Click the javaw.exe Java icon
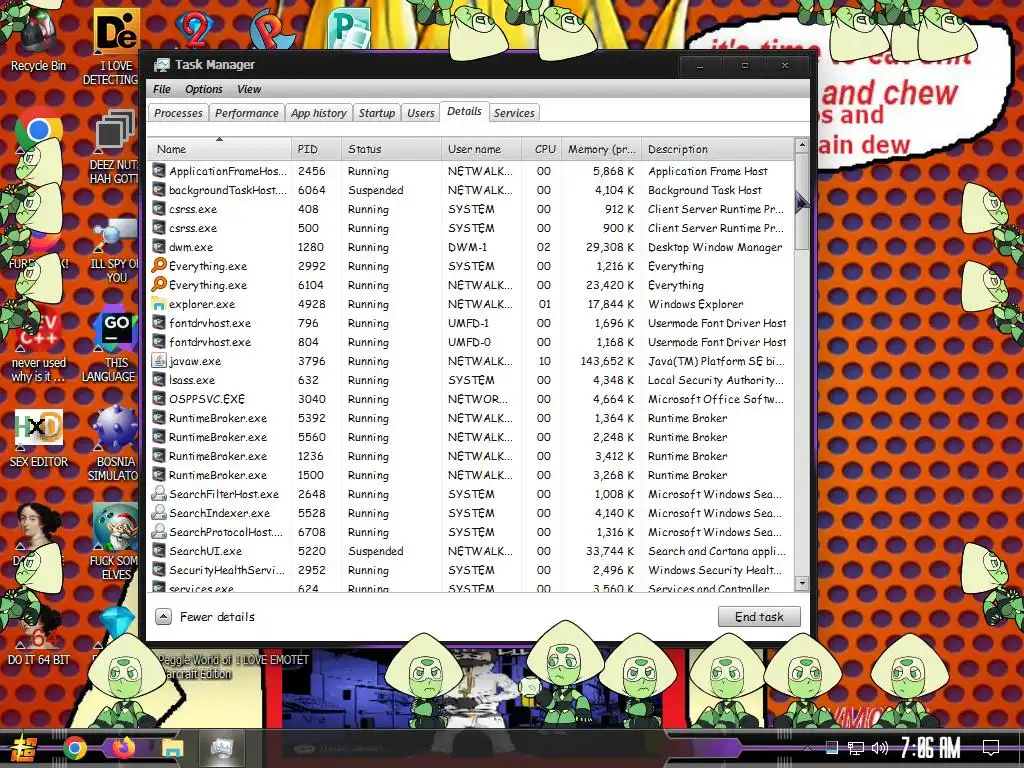1024x768 pixels. (x=159, y=360)
